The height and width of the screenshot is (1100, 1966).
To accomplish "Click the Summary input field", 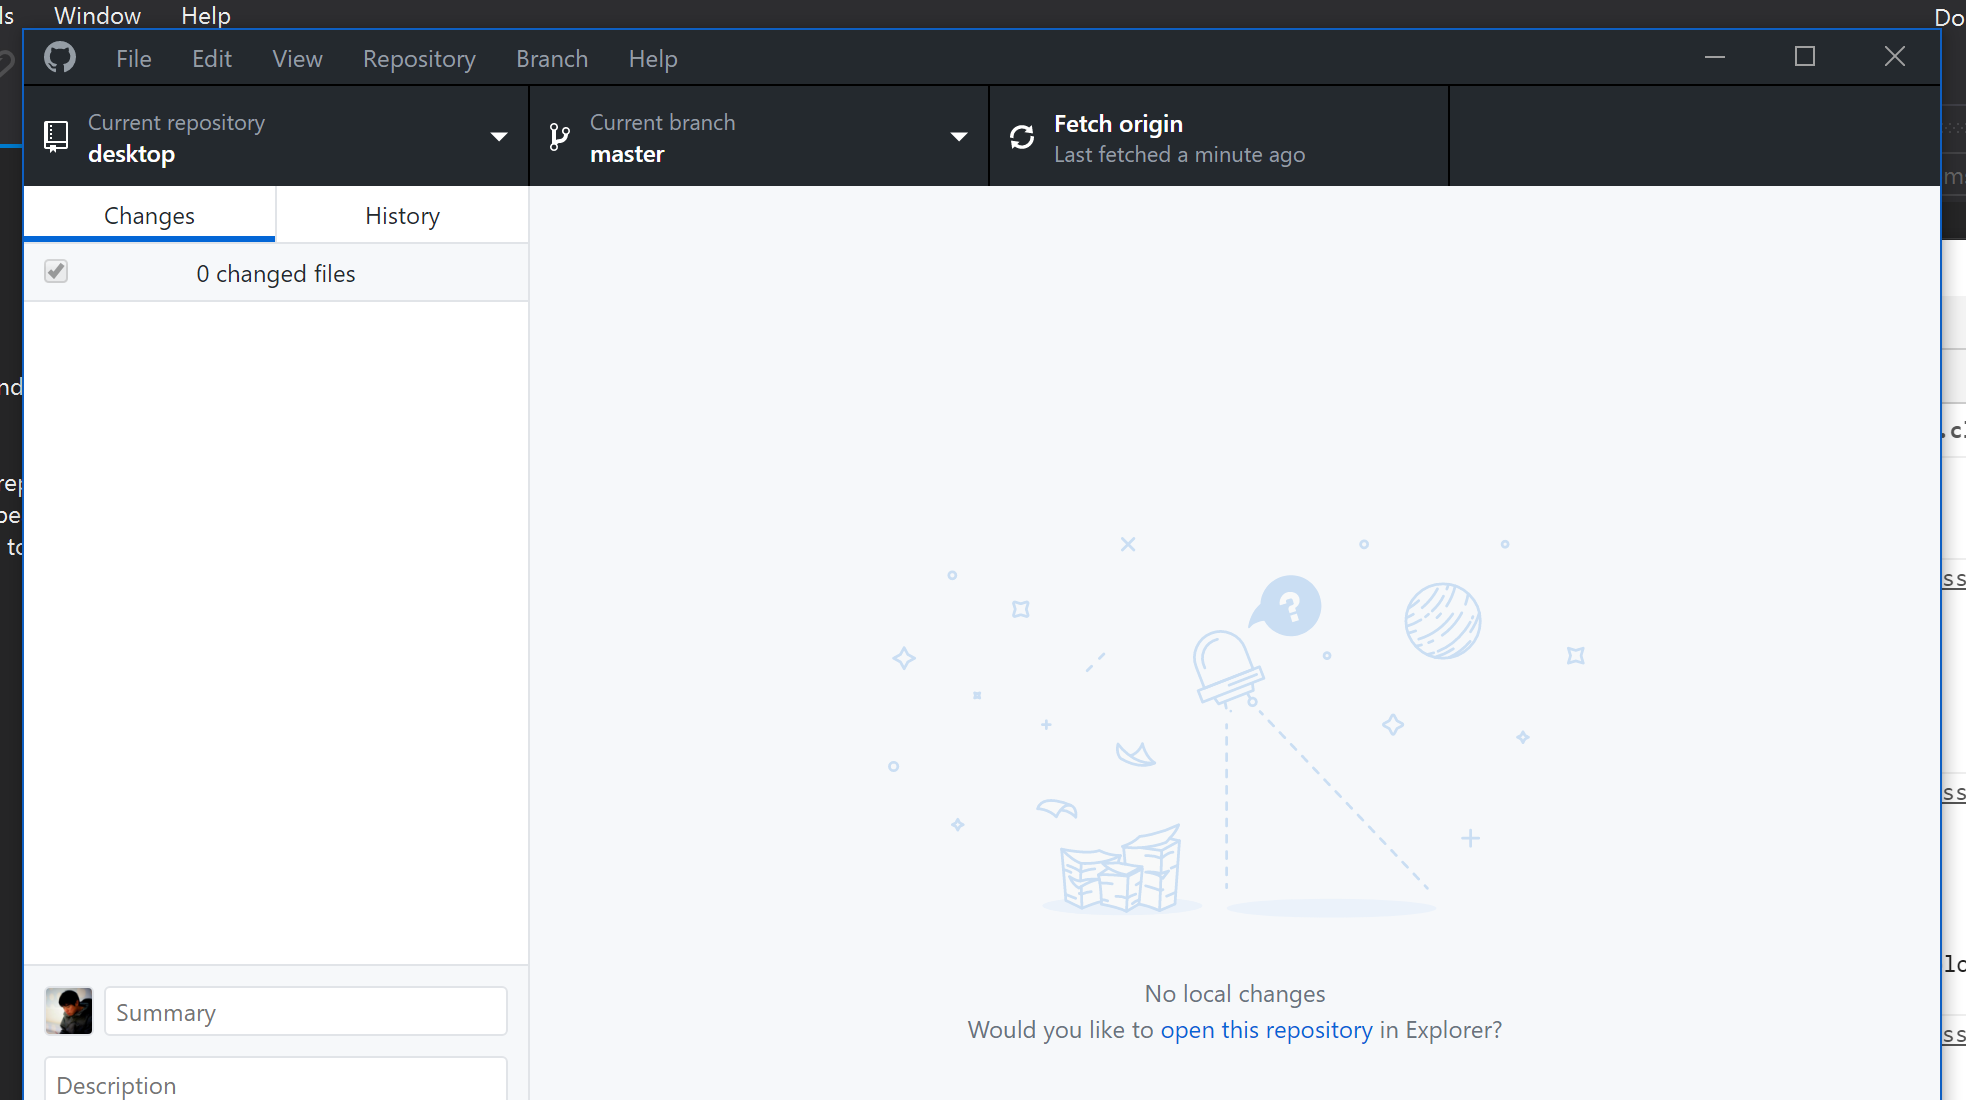I will [305, 1012].
